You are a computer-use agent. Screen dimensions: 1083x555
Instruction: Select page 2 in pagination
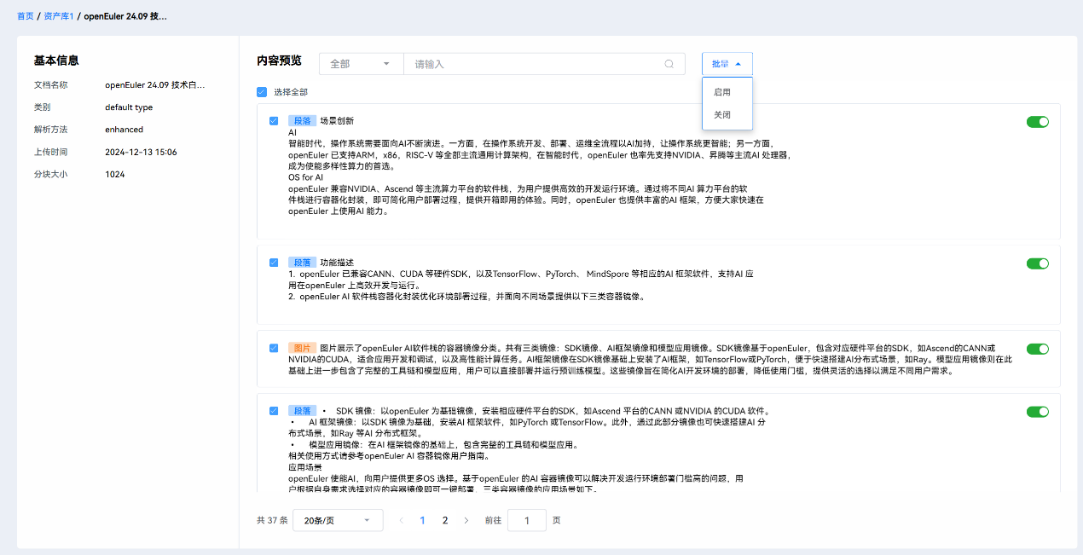445,520
